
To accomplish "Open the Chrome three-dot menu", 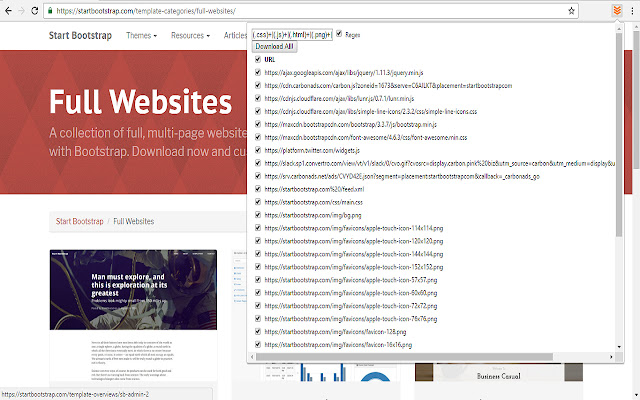I will coord(632,11).
